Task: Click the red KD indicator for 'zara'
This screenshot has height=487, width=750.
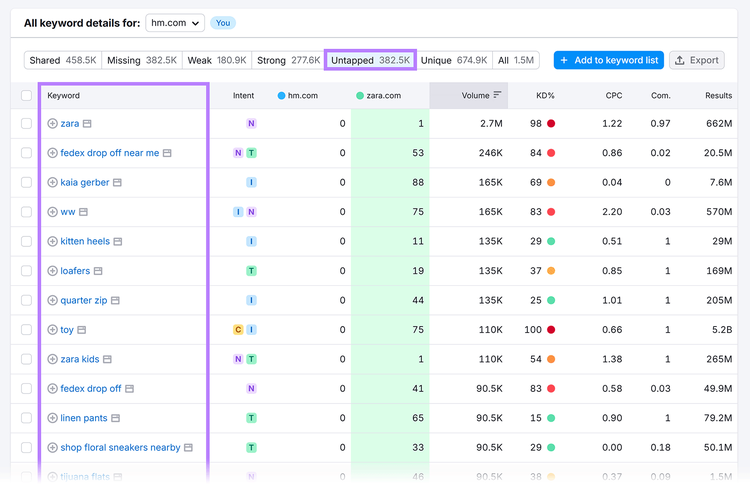Action: coord(551,123)
